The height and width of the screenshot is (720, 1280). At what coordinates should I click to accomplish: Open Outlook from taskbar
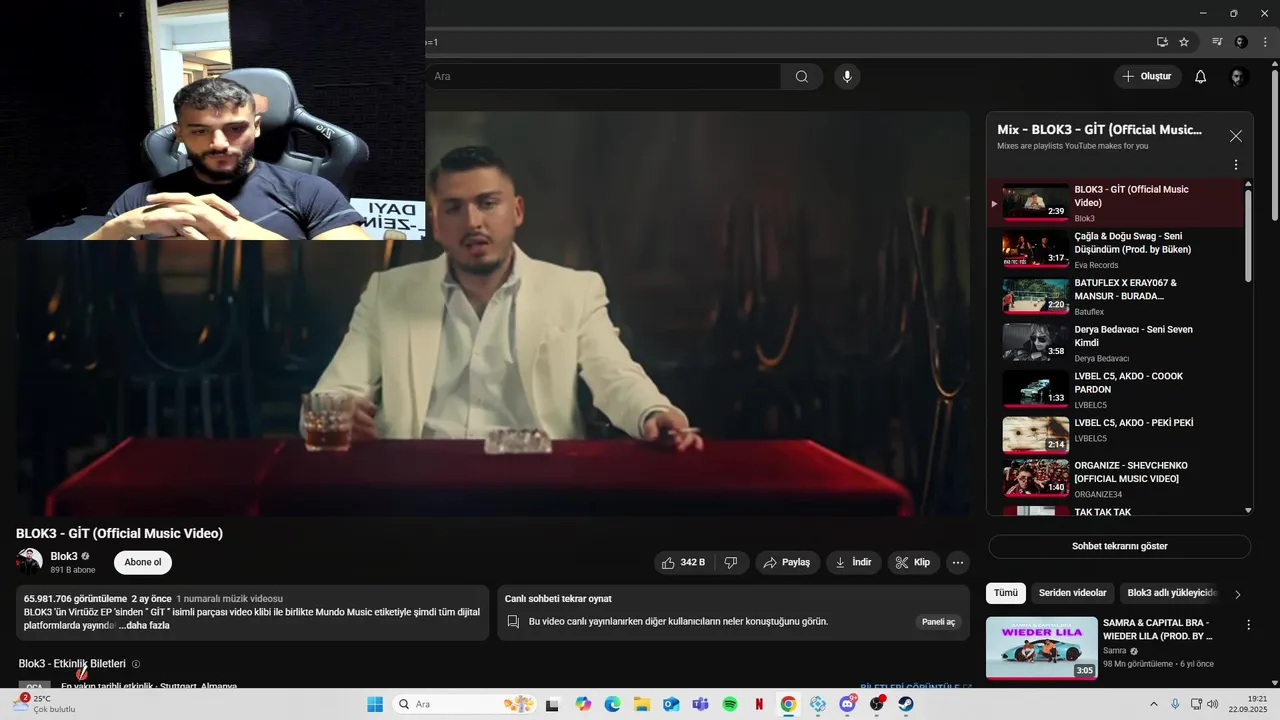point(671,704)
